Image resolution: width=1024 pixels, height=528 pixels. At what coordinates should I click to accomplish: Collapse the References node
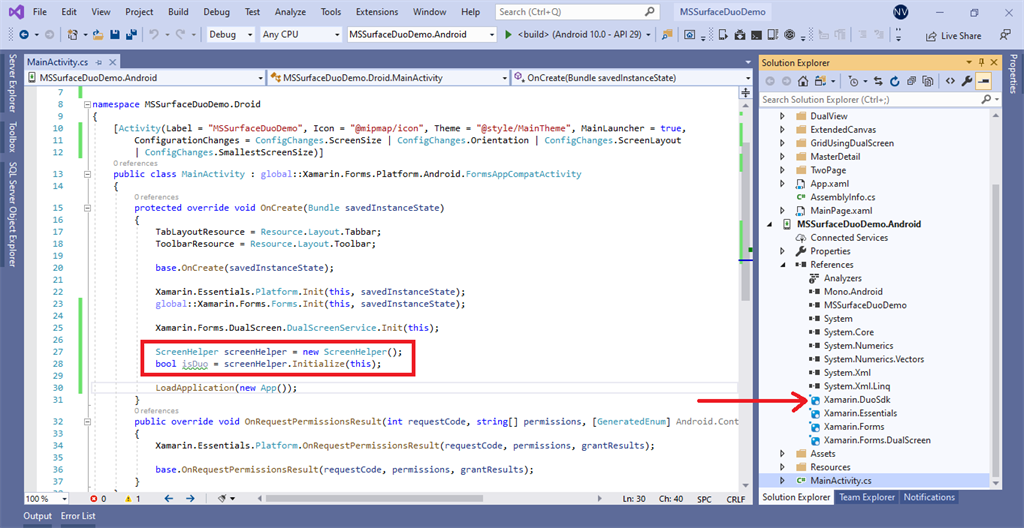click(782, 265)
